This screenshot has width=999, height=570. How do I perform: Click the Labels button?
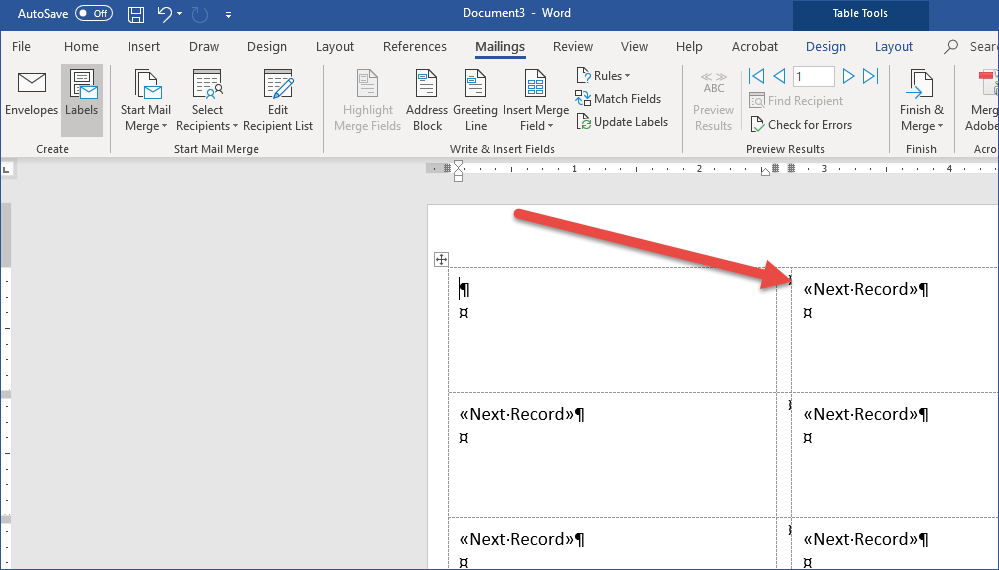click(82, 100)
